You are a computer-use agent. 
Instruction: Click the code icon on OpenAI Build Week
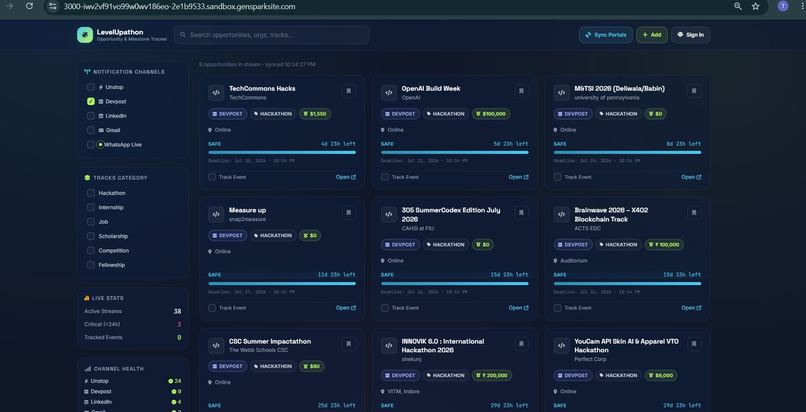coord(389,93)
